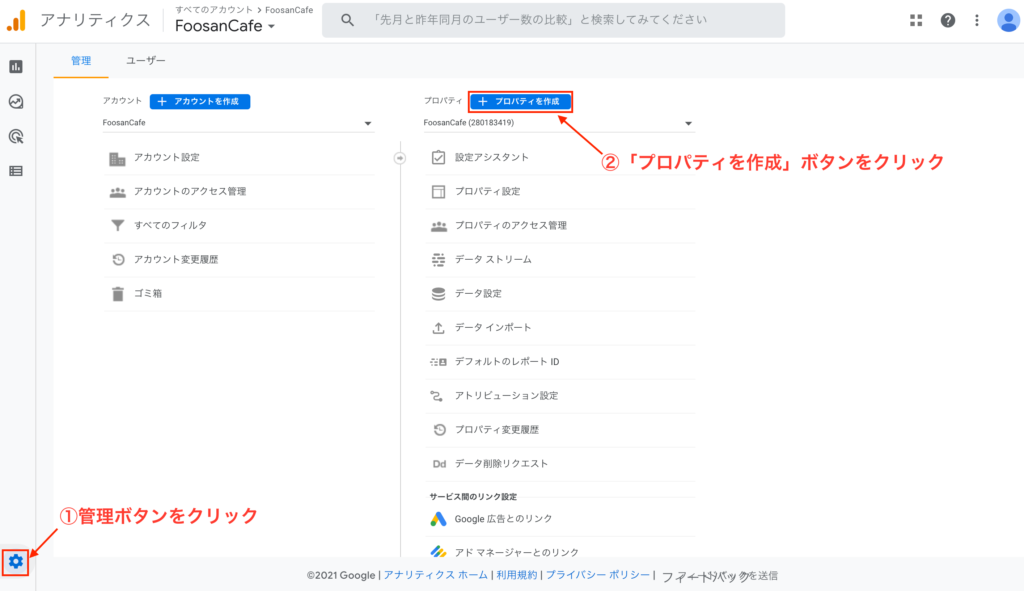The height and width of the screenshot is (591, 1024).
Task: Open the Reports bar chart sidebar icon
Action: pyautogui.click(x=16, y=67)
